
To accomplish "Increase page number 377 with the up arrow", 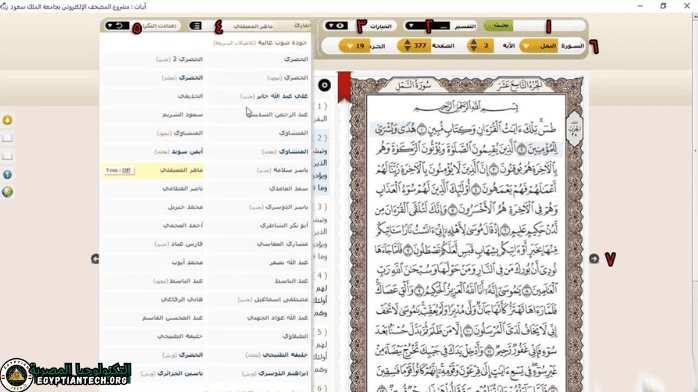I will point(407,43).
